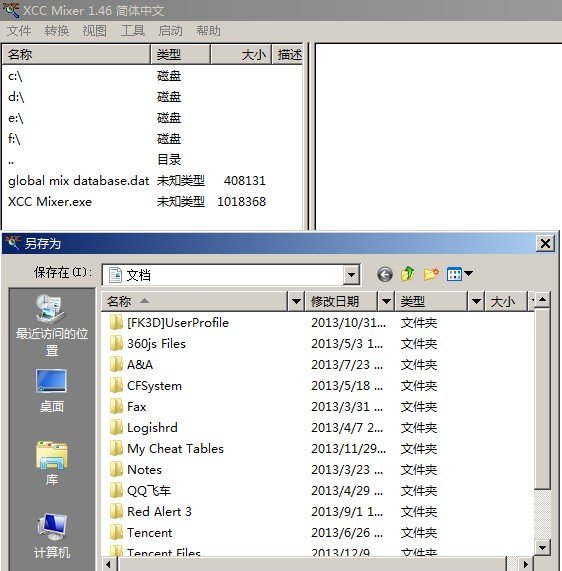The width and height of the screenshot is (562, 571).
Task: Select the Red Alert 3 folder icon
Action: click(116, 512)
